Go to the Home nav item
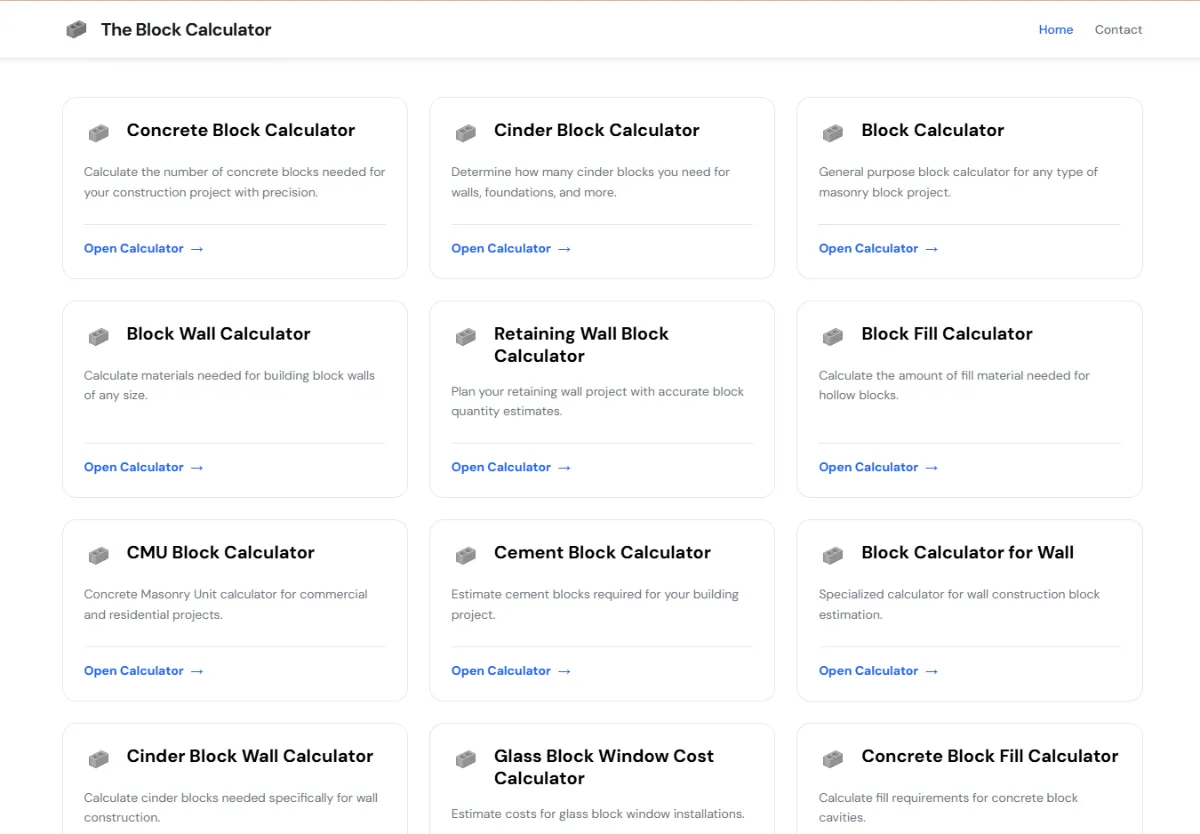Screen dimensions: 1200x834 point(1056,30)
